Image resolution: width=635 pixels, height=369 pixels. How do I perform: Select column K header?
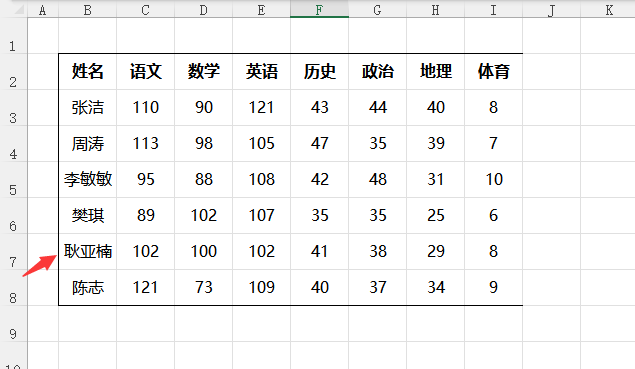[607, 10]
